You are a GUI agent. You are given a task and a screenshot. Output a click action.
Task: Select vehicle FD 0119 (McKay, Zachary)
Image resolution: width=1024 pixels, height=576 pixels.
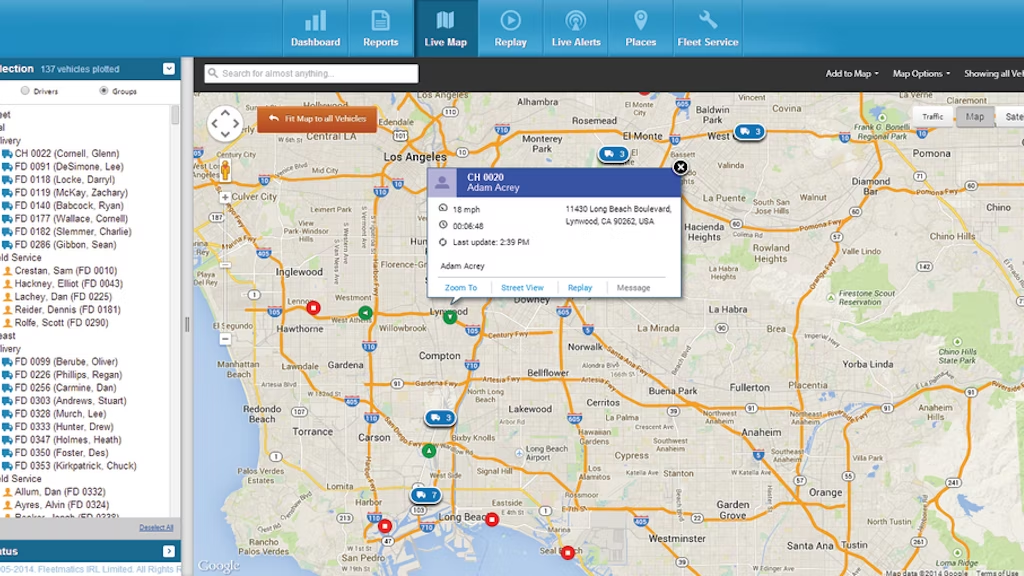[x=71, y=193]
